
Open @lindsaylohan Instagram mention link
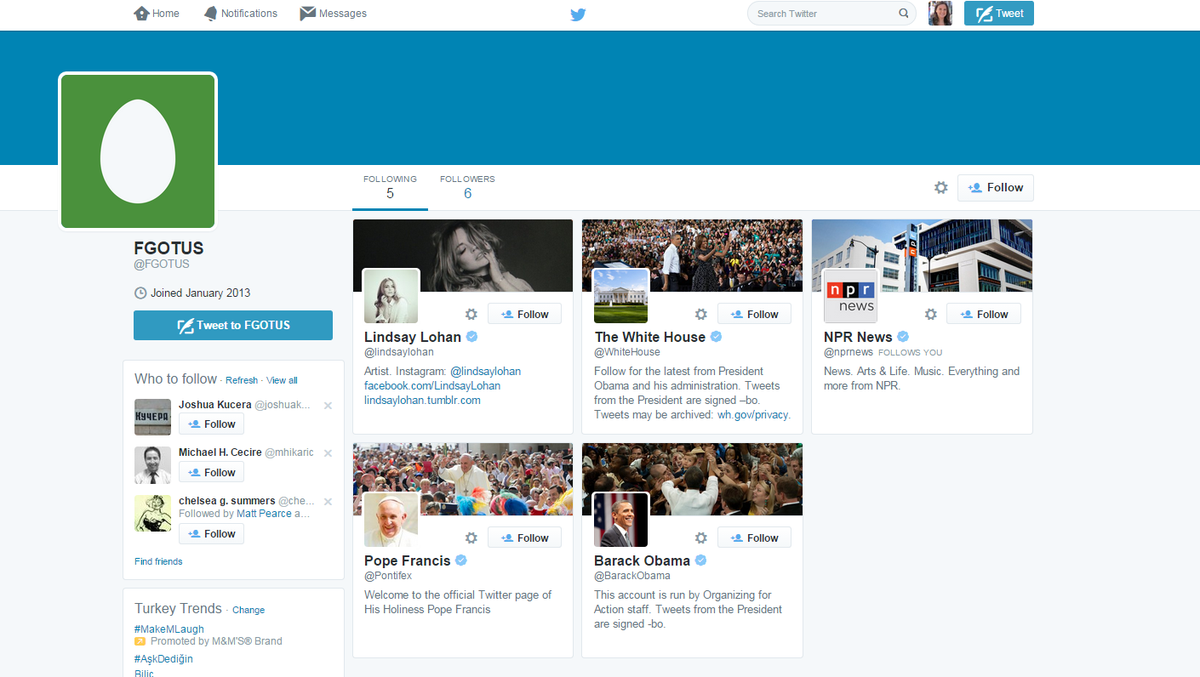(485, 371)
